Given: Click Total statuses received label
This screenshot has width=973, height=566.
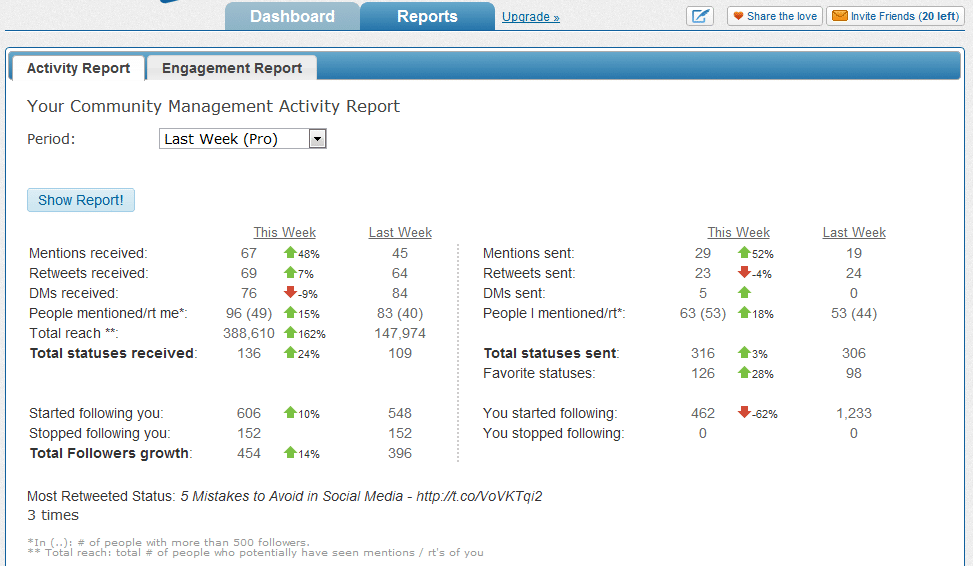Looking at the screenshot, I should 113,353.
